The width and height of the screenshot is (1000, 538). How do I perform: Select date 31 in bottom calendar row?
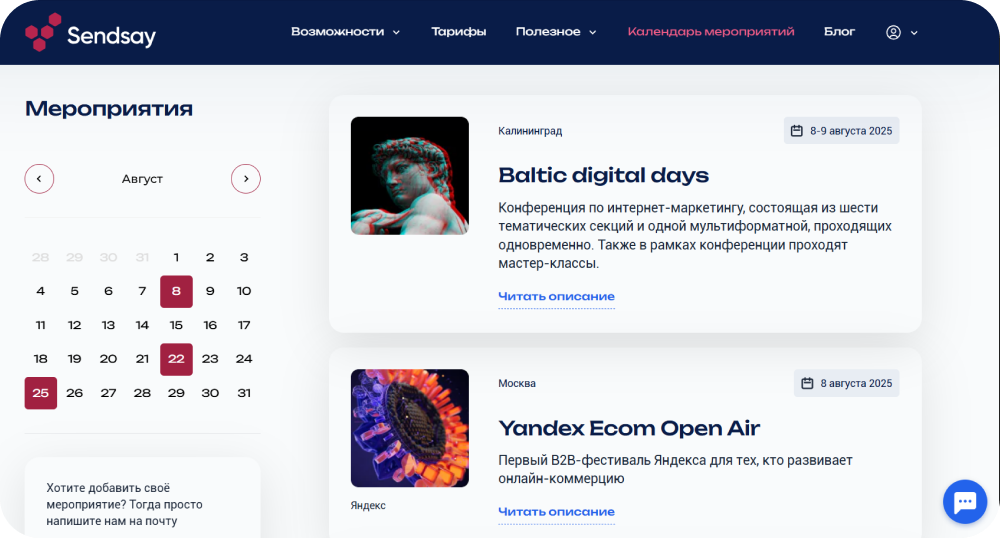click(244, 393)
